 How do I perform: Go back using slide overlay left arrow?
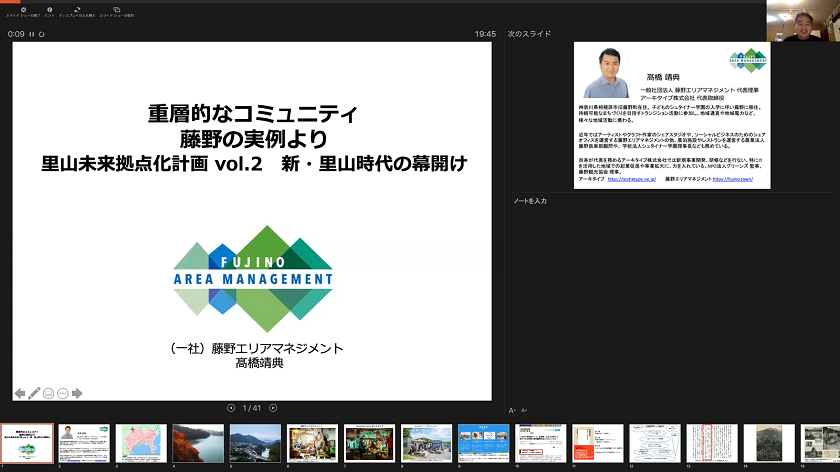point(20,393)
